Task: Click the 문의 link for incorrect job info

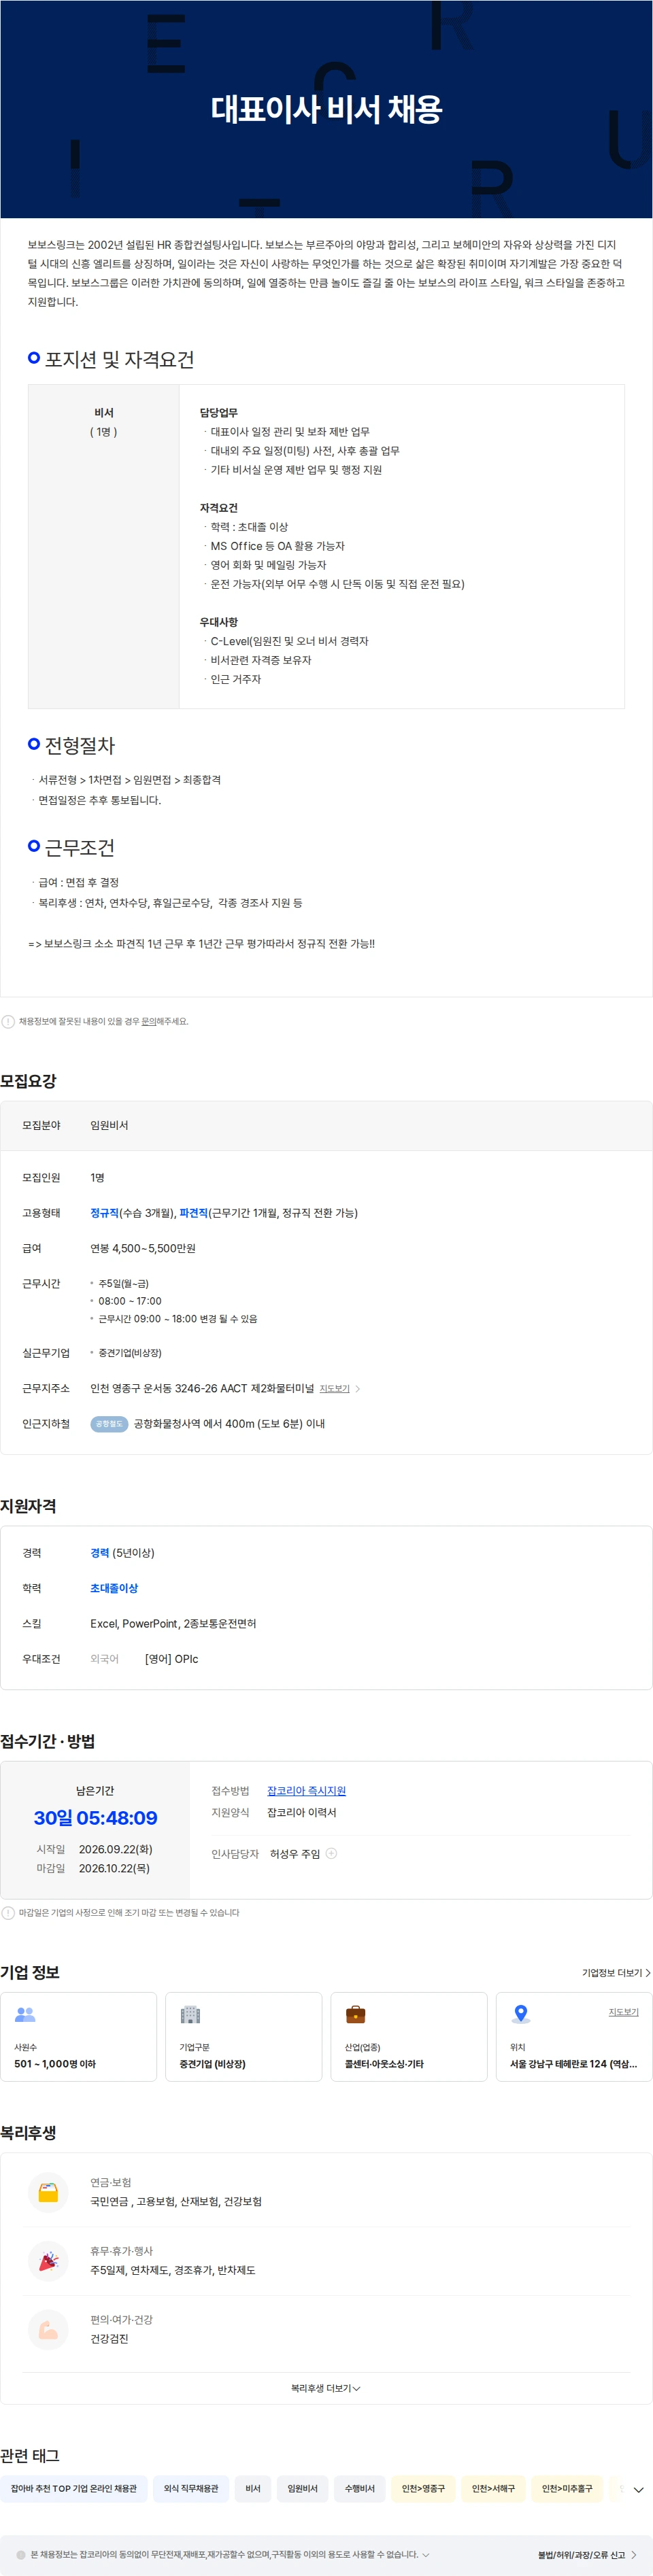Action: pyautogui.click(x=148, y=1021)
